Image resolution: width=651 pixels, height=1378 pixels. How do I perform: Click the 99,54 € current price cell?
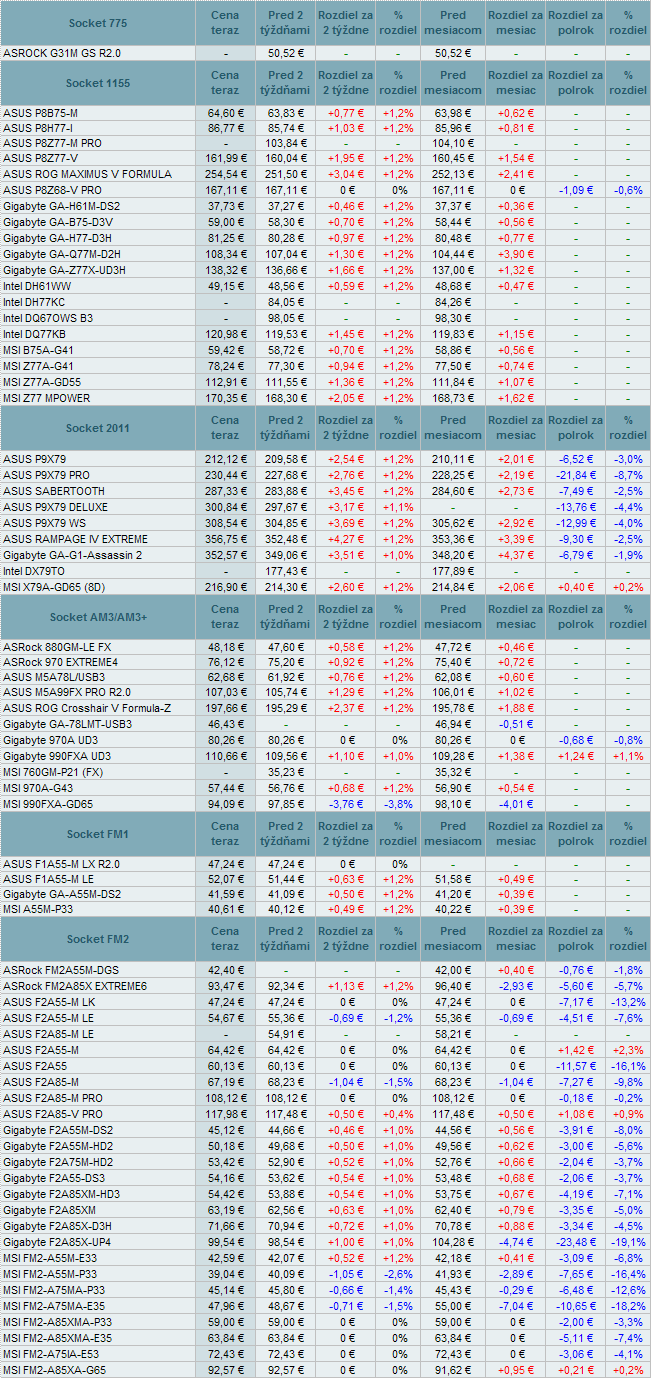227,1242
